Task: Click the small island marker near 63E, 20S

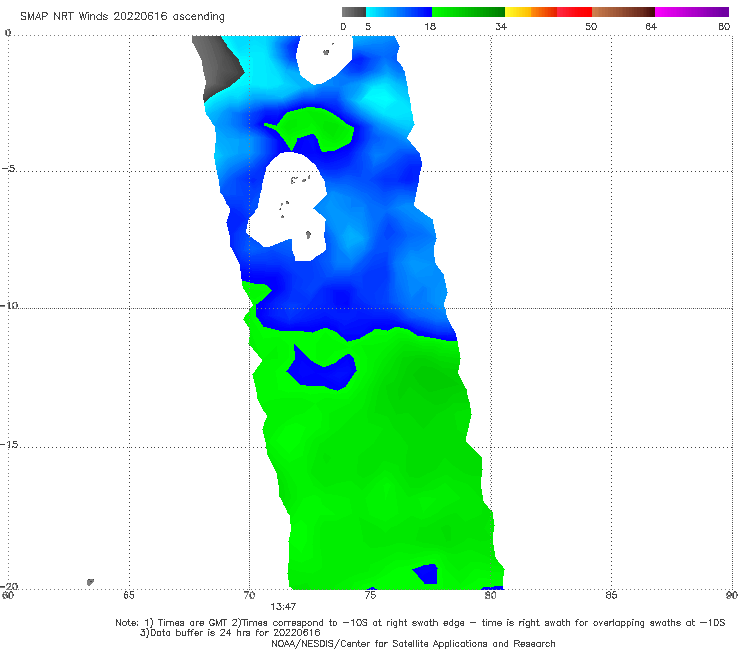Action: coord(90,582)
